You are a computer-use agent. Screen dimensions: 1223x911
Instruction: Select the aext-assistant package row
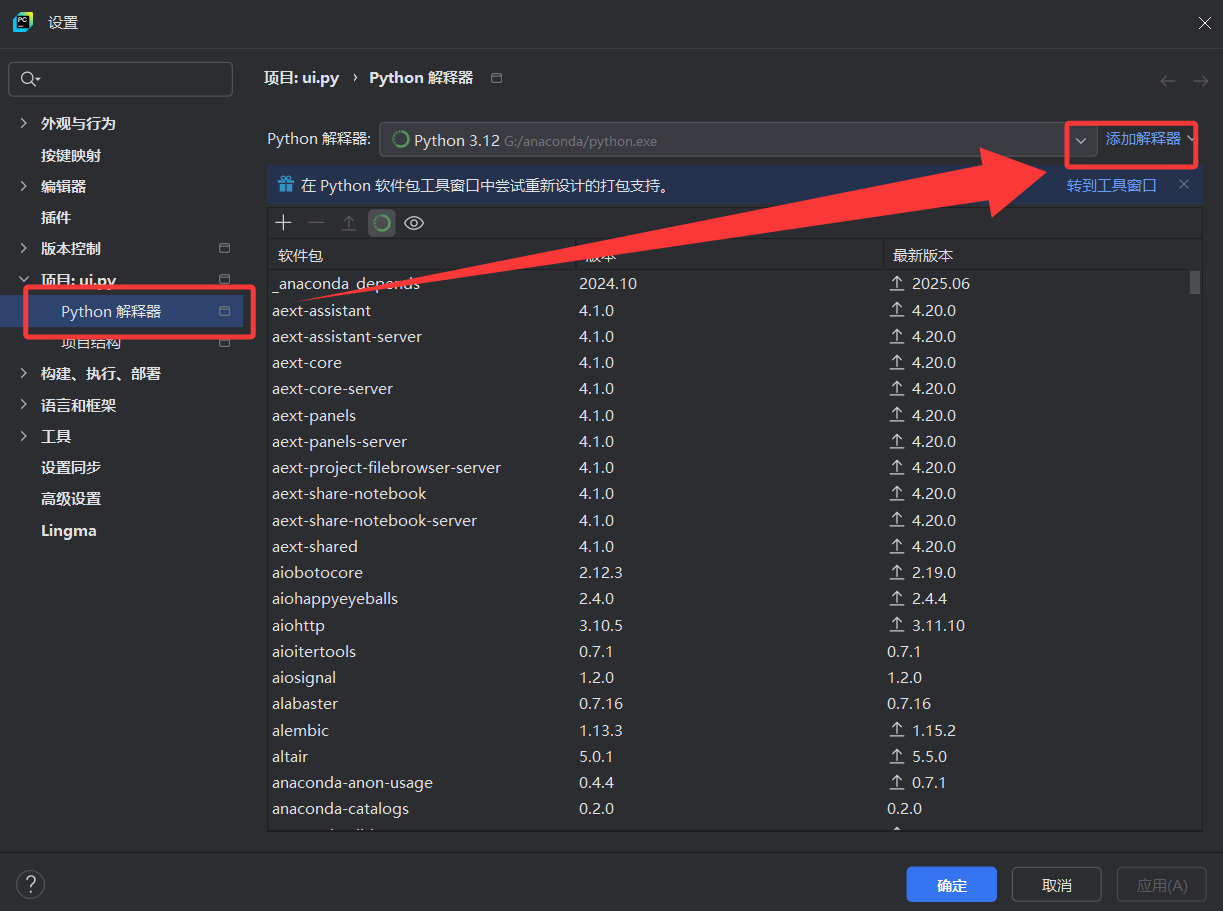(729, 310)
